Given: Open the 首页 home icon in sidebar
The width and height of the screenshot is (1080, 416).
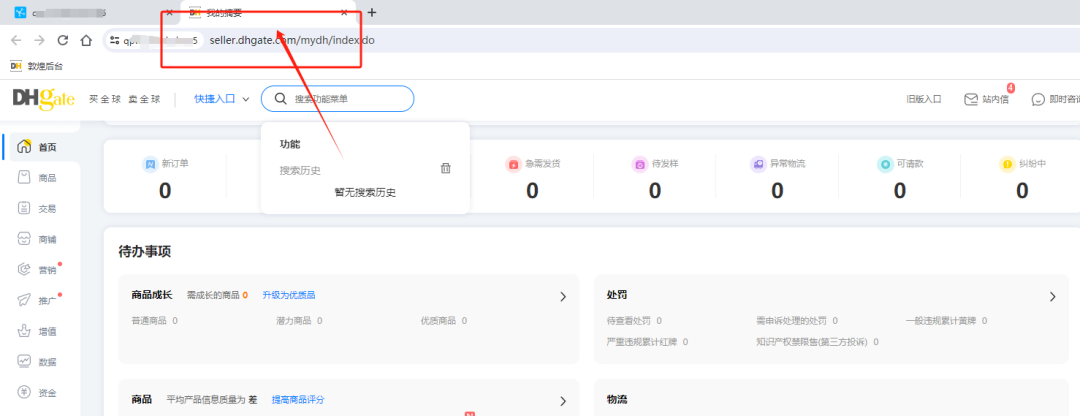Looking at the screenshot, I should pyautogui.click(x=25, y=147).
